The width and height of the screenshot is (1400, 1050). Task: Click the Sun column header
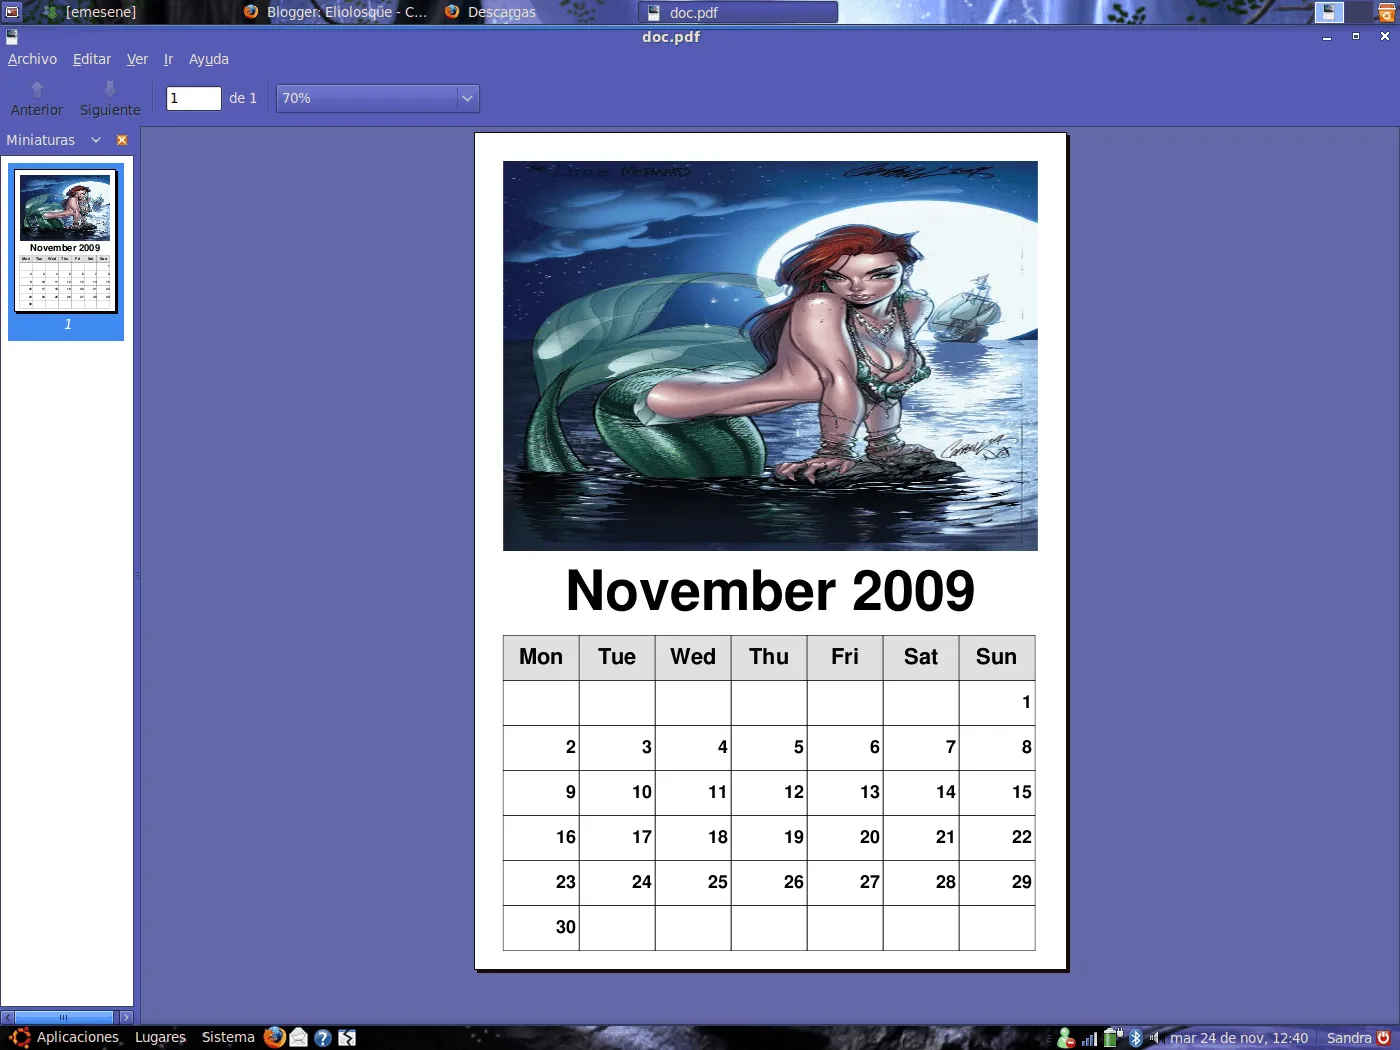coord(997,657)
